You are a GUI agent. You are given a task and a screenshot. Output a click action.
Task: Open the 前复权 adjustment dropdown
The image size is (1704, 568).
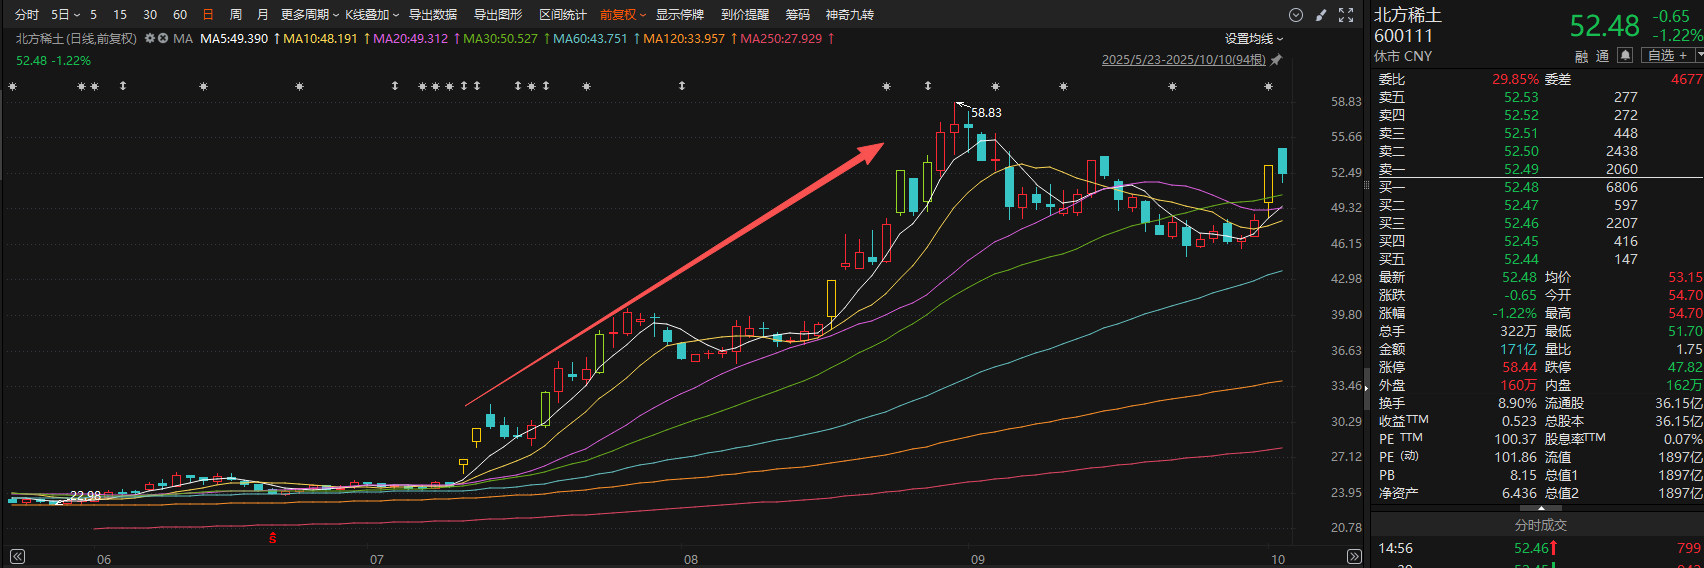(623, 15)
